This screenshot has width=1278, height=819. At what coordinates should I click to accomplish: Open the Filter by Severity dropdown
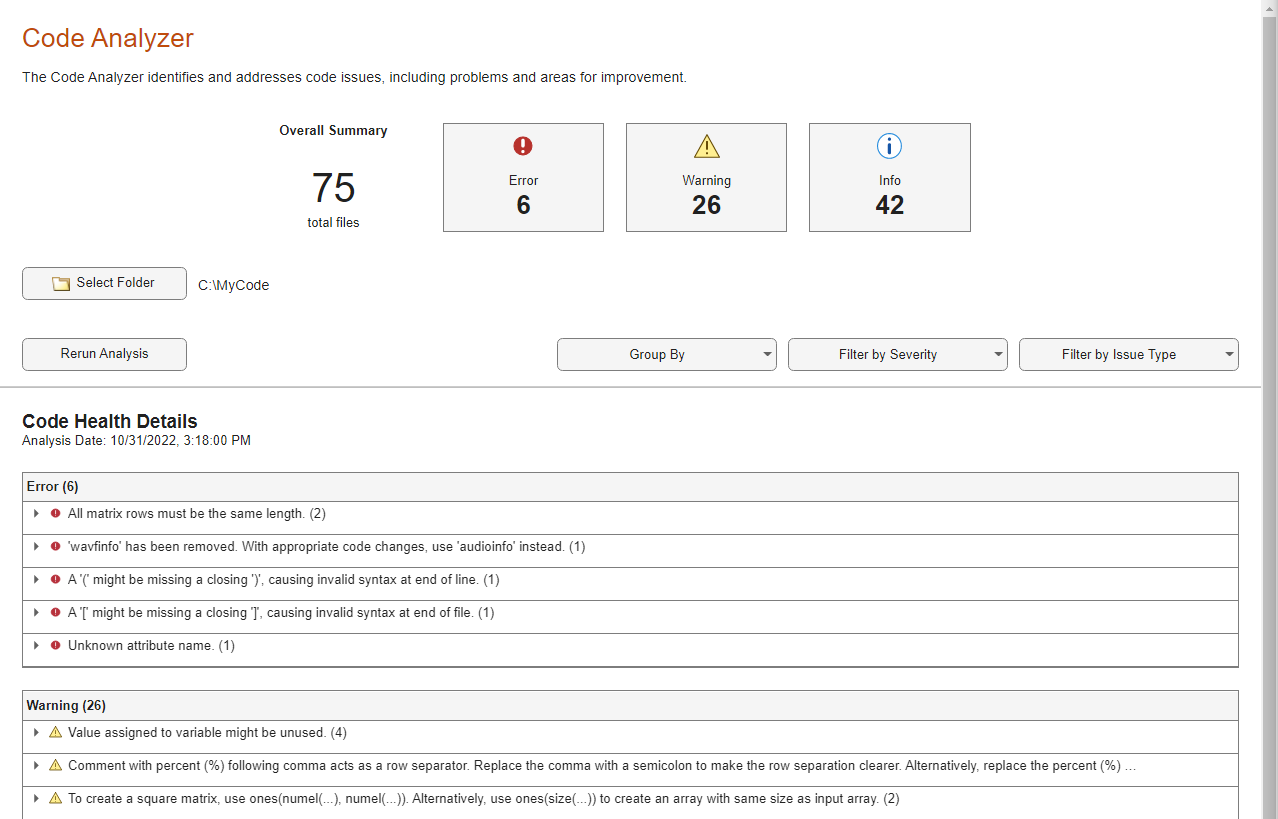[x=897, y=355]
